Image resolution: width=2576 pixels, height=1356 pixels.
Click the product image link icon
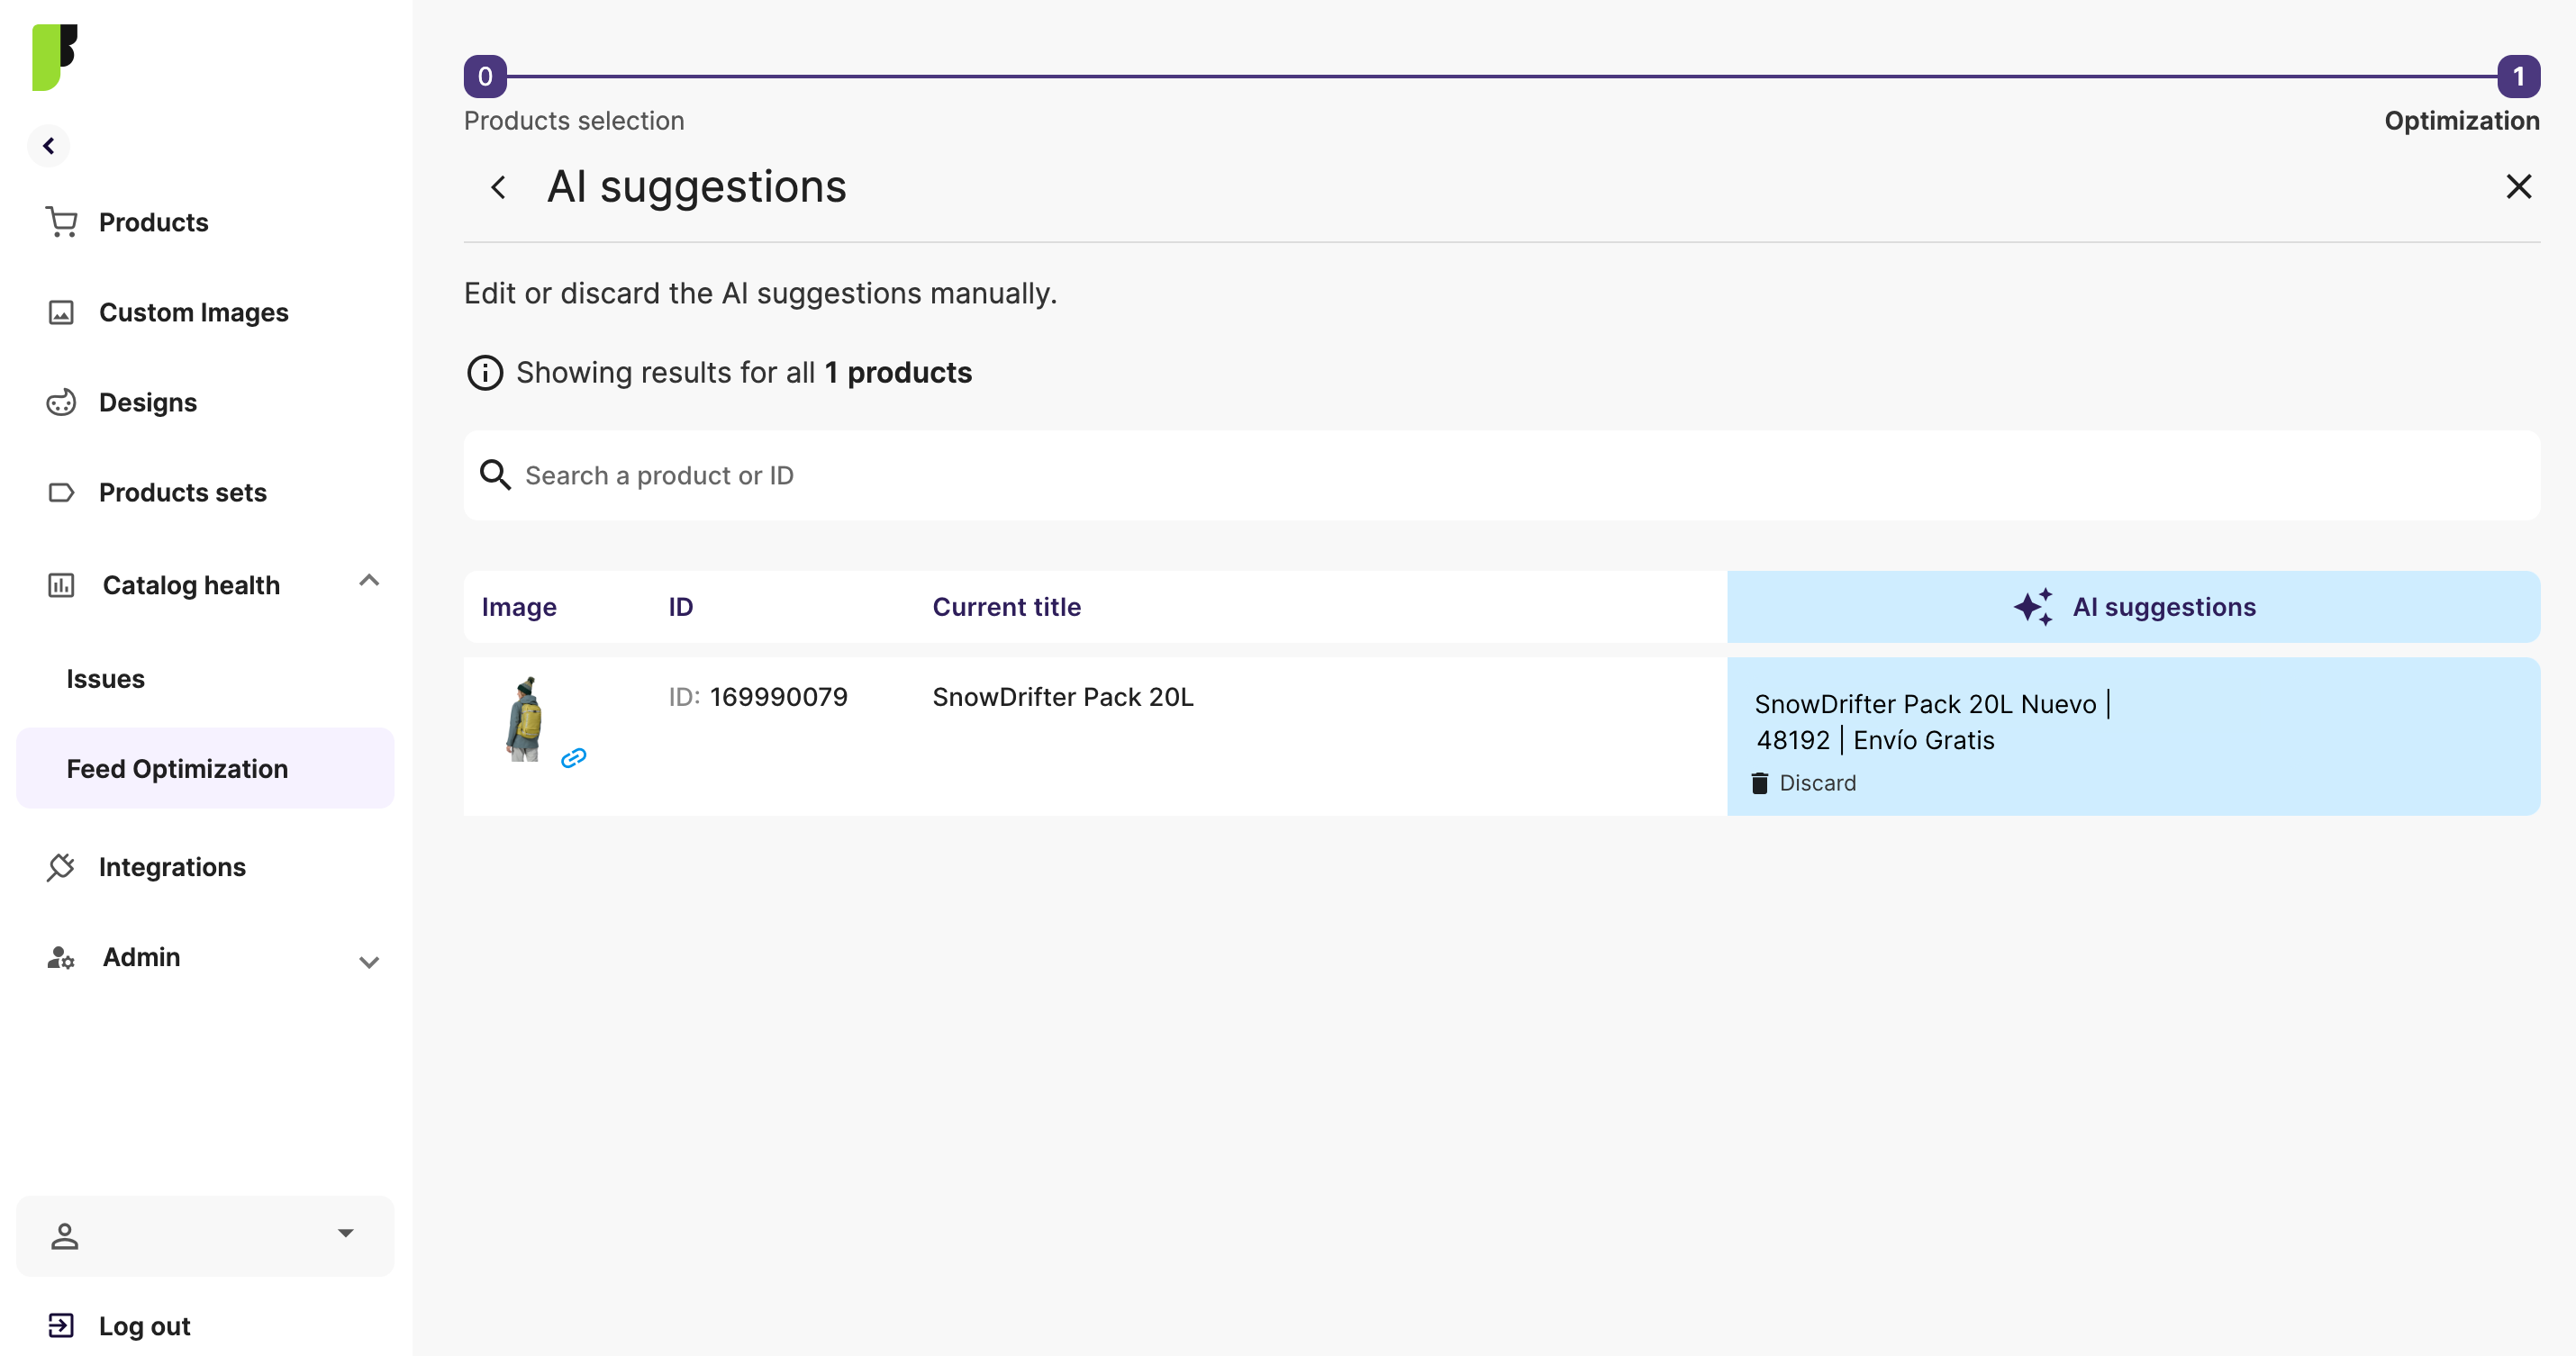pos(573,758)
